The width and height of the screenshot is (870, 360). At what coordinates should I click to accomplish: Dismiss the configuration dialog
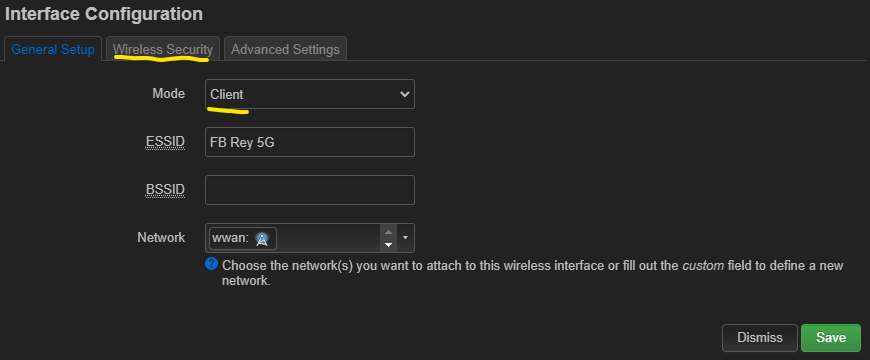[x=760, y=338]
